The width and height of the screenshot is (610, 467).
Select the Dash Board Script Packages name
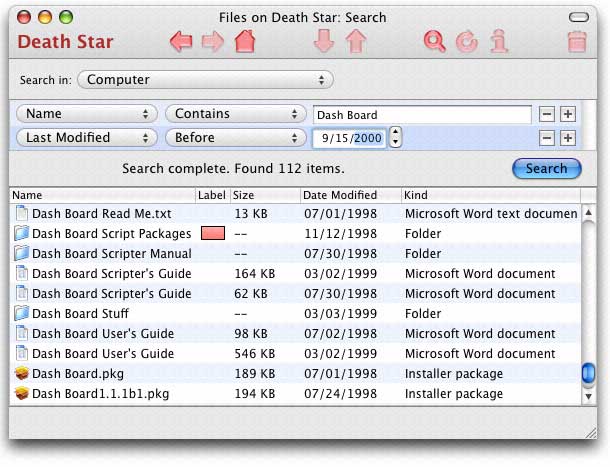click(112, 234)
